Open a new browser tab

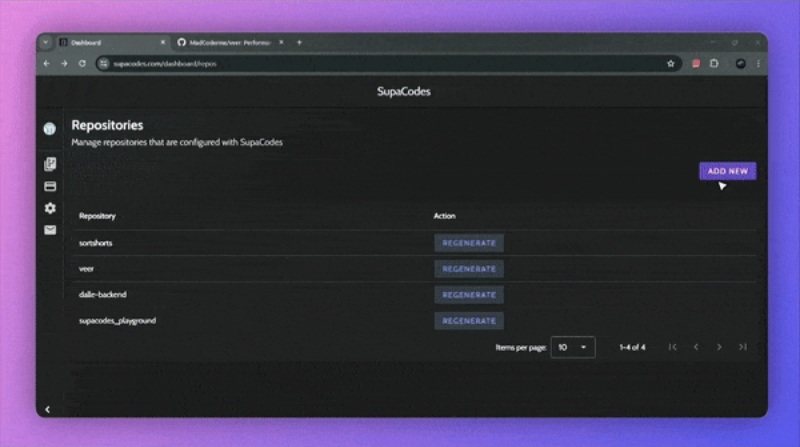click(299, 42)
